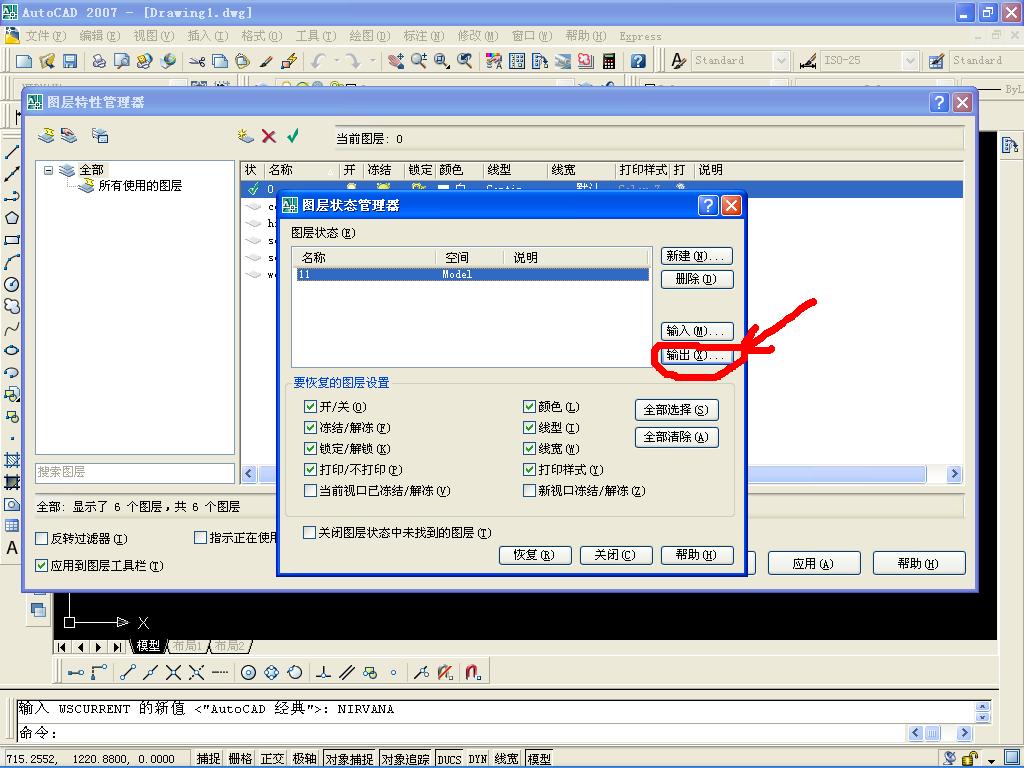Click layer list horizontal scrollbar right arrow
This screenshot has width=1024, height=768.
955,474
